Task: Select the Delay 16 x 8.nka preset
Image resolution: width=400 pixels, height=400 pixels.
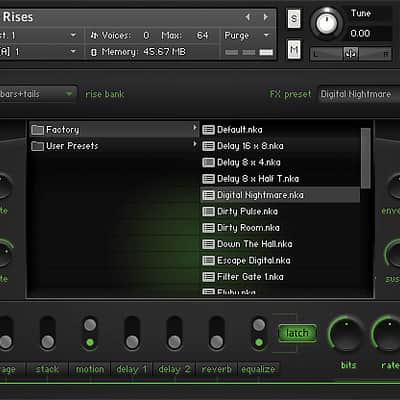Action: pyautogui.click(x=280, y=146)
